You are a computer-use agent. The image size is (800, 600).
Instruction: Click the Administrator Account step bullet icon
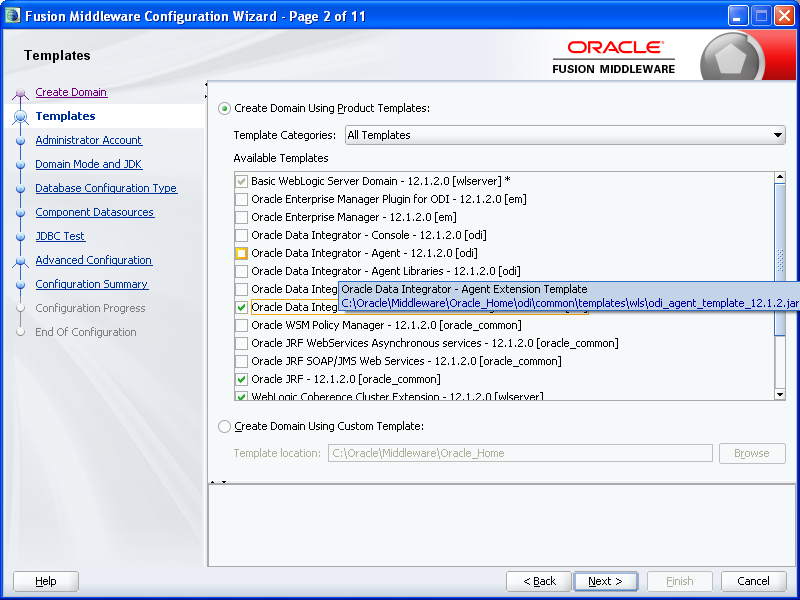pos(20,141)
